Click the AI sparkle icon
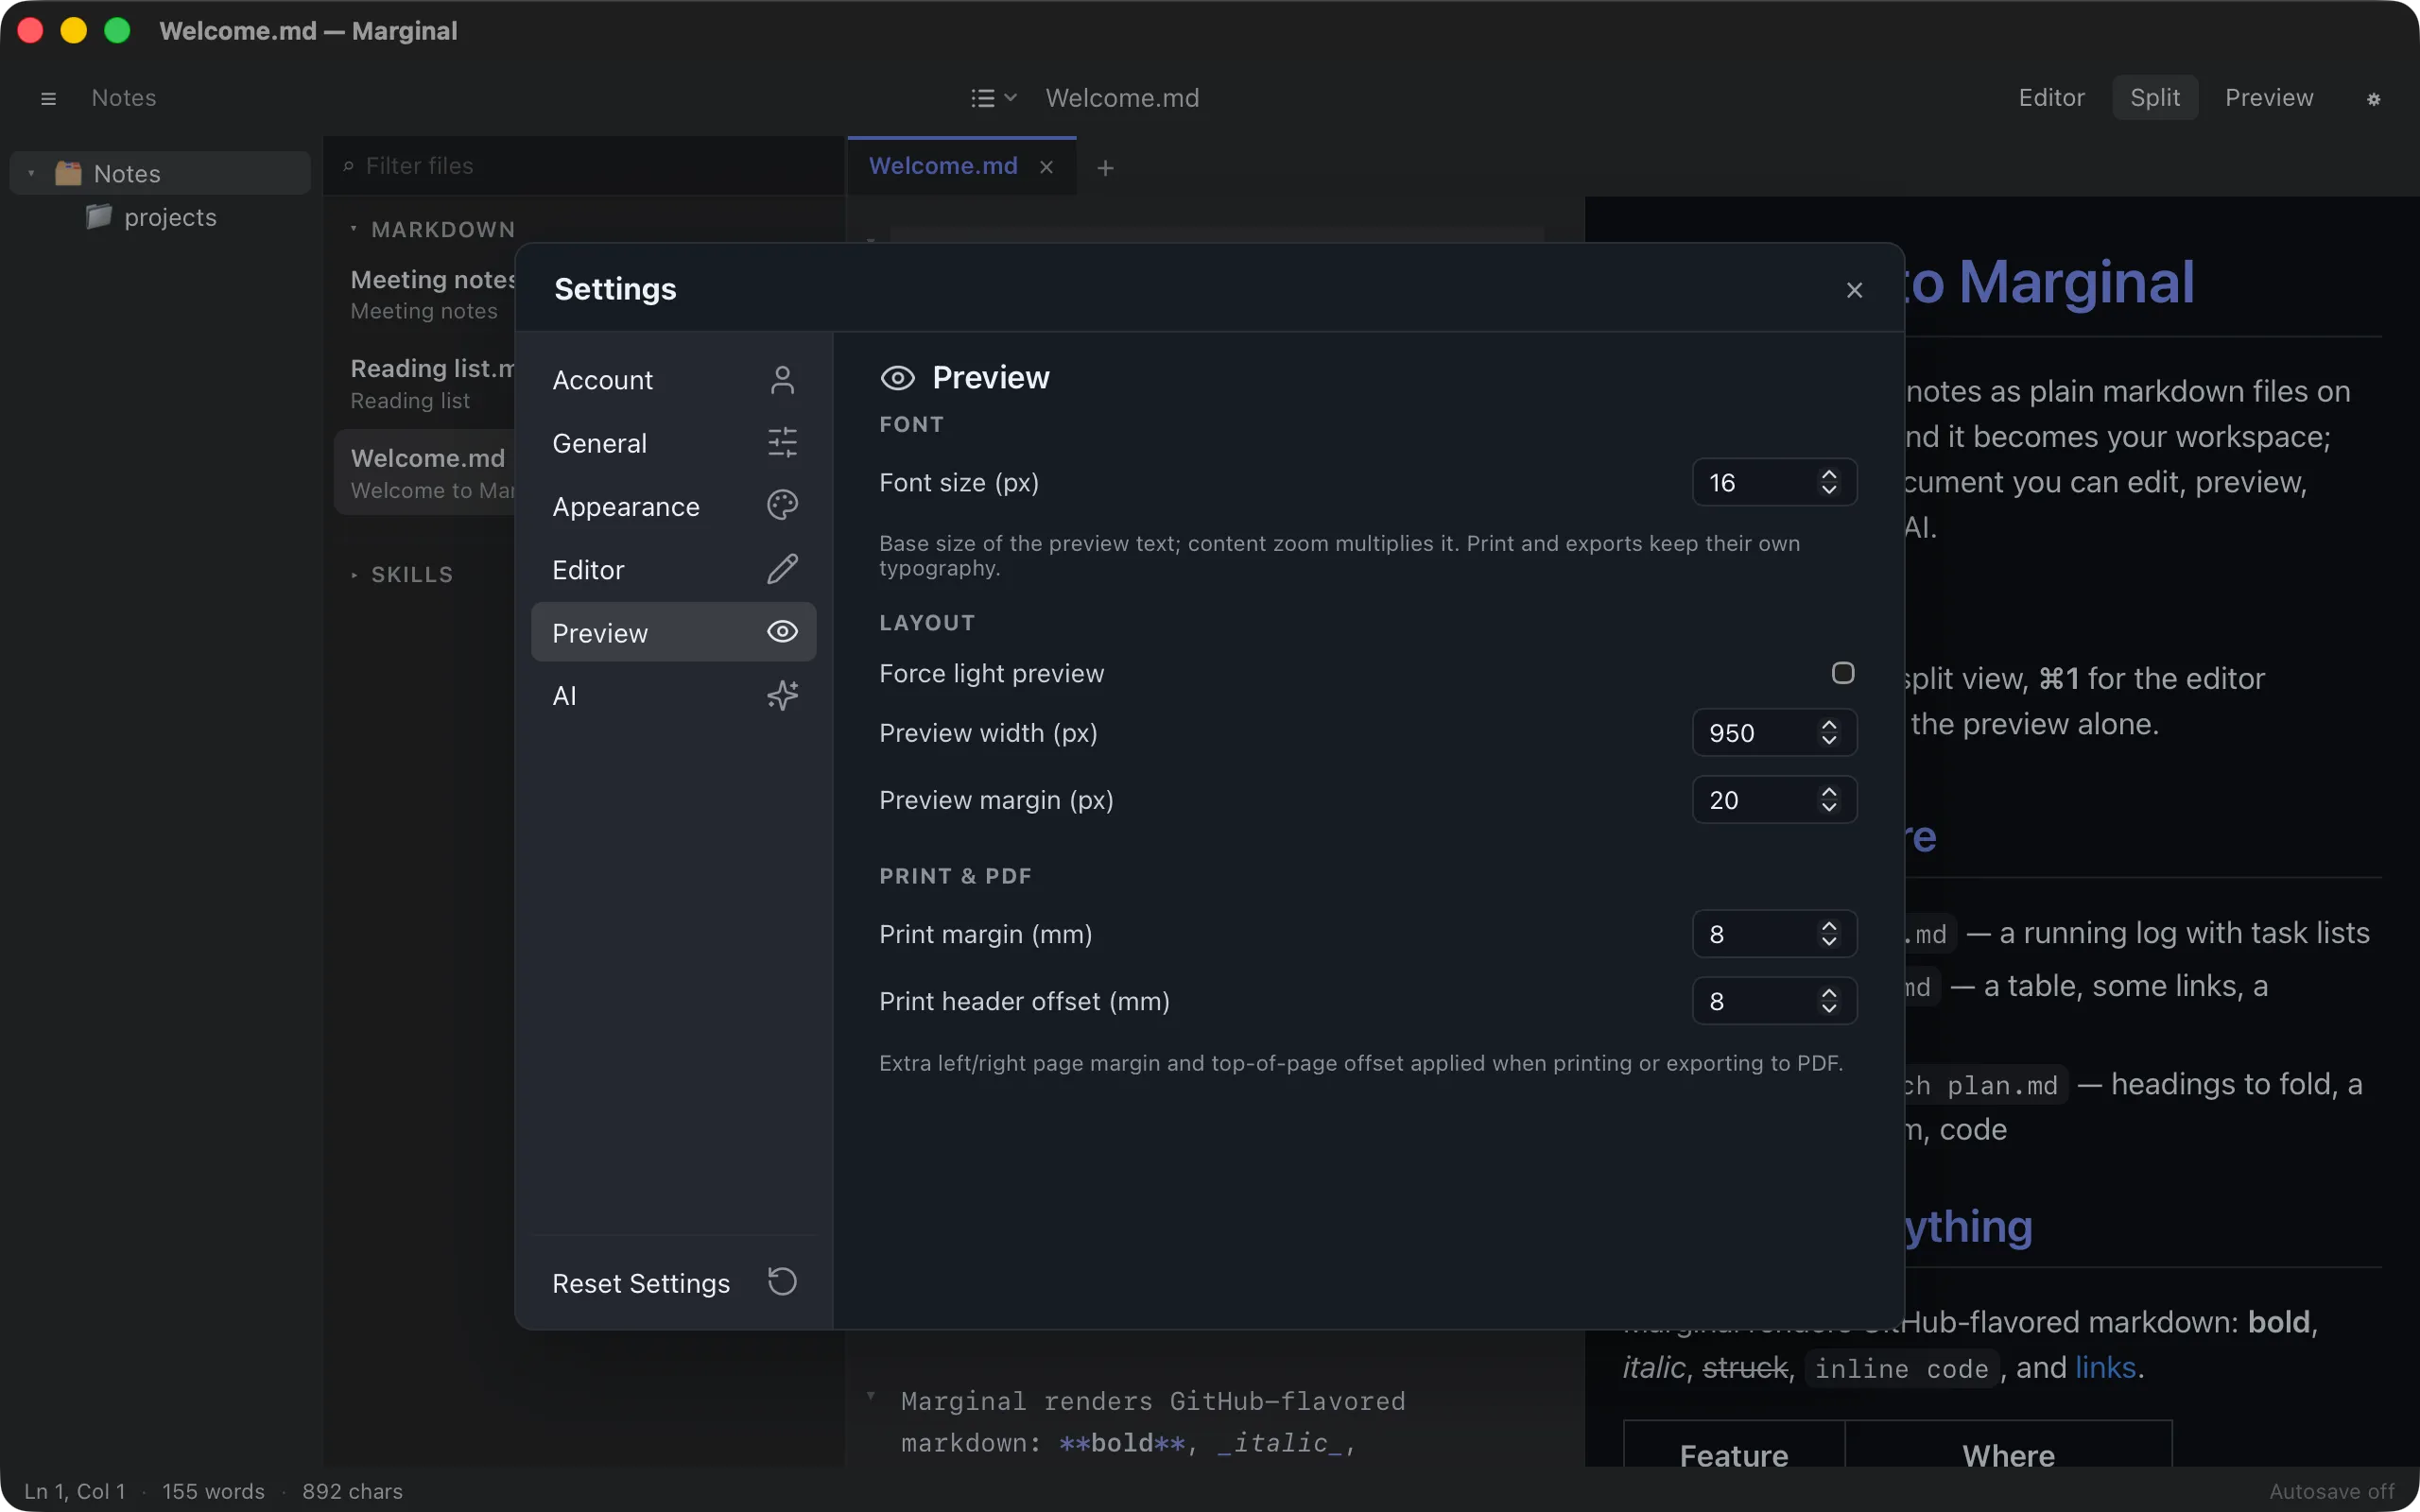The image size is (2420, 1512). click(782, 695)
